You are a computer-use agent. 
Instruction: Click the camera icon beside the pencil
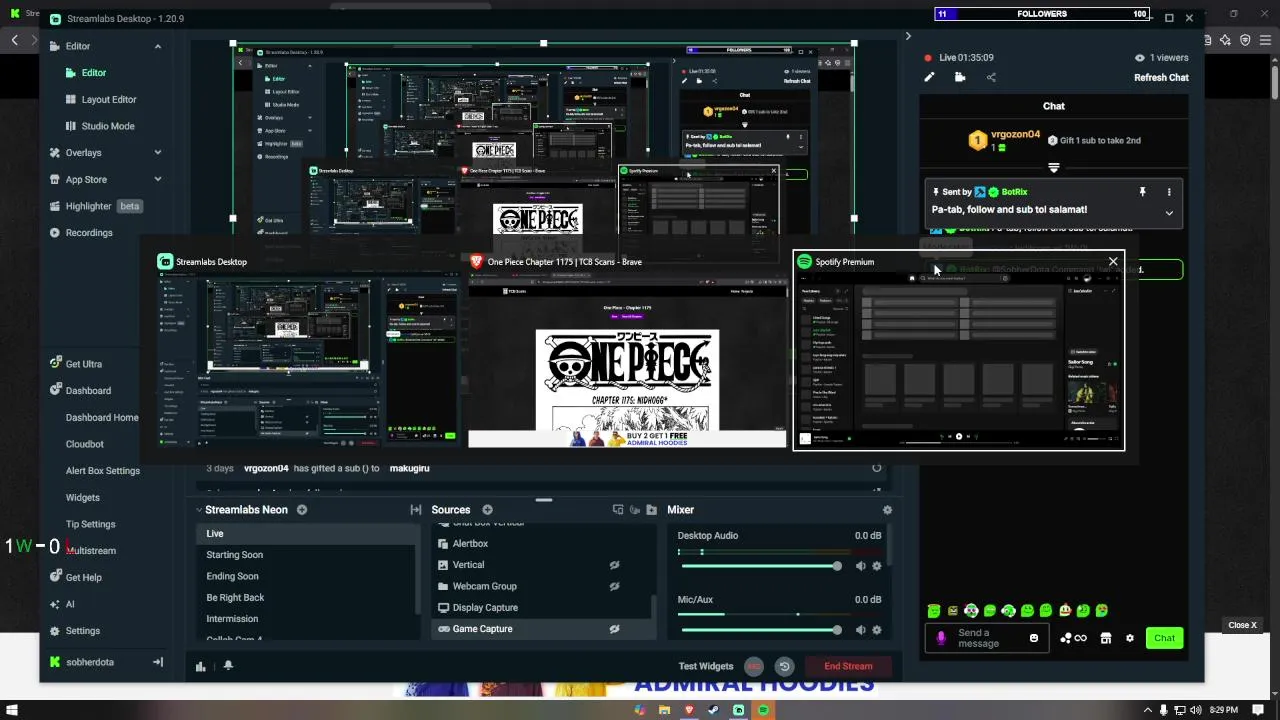960,77
